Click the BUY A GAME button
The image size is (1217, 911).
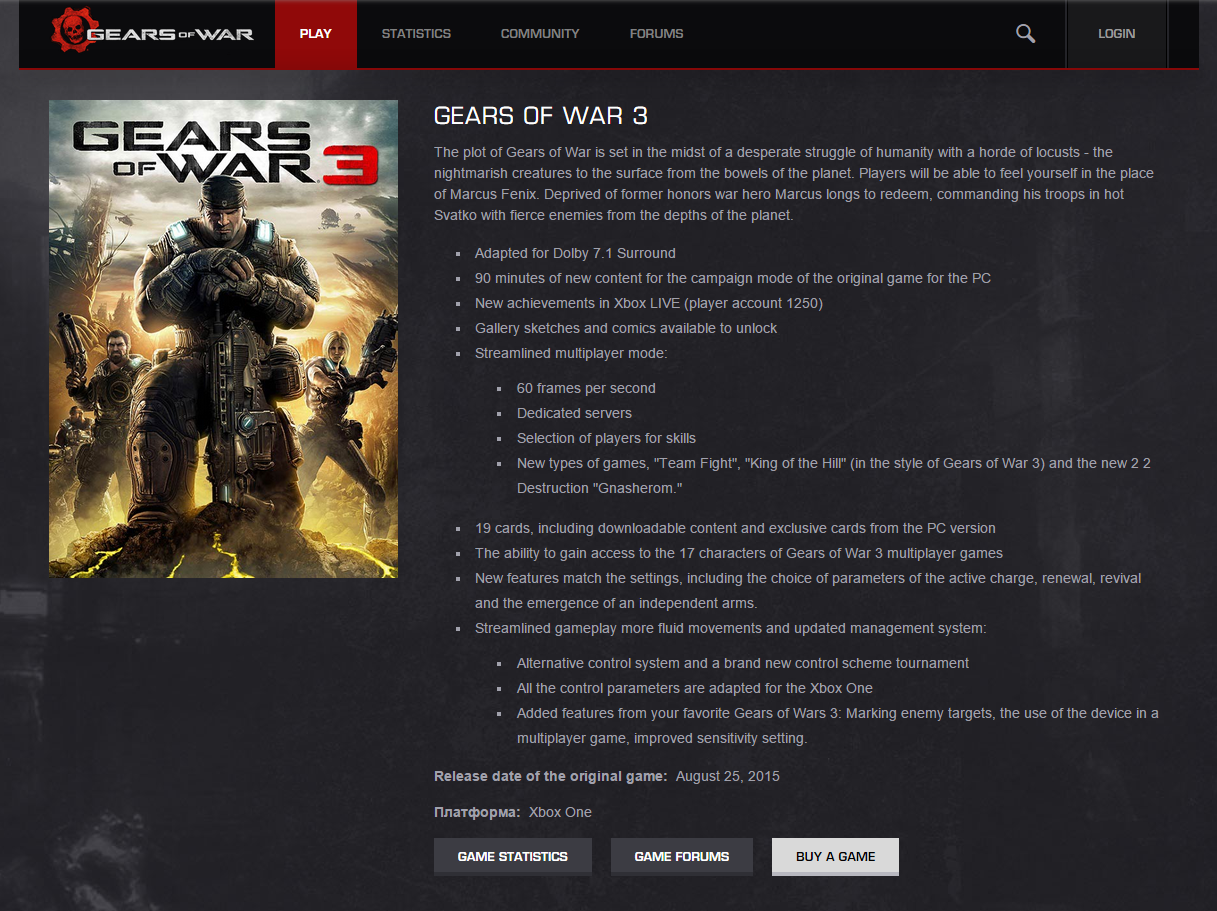pos(835,857)
